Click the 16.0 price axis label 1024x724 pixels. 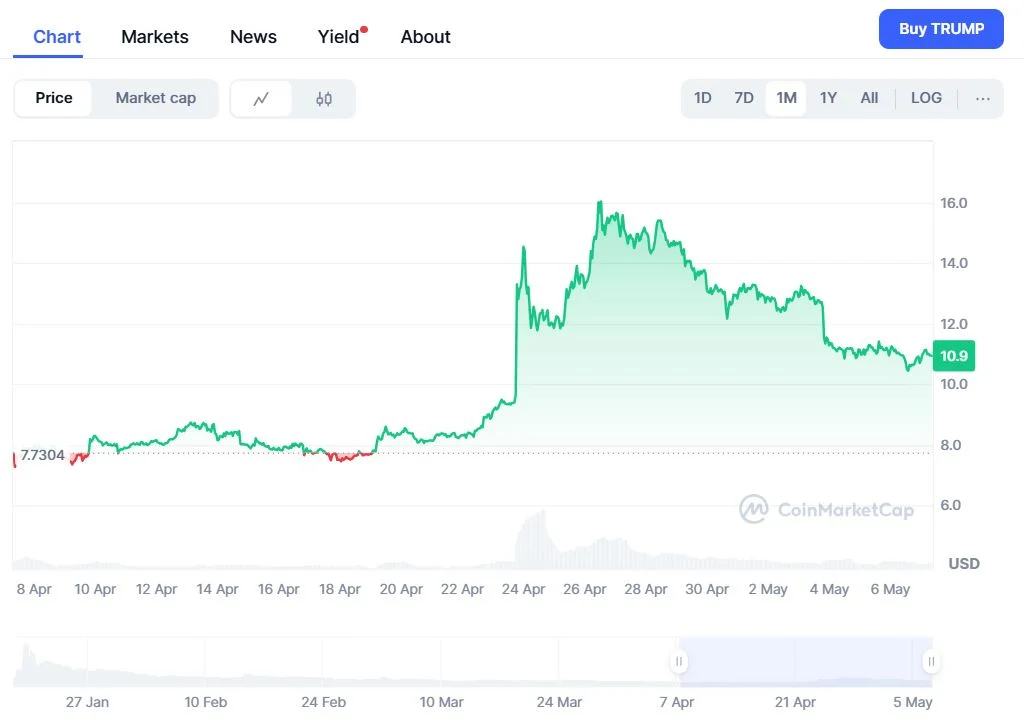[953, 203]
